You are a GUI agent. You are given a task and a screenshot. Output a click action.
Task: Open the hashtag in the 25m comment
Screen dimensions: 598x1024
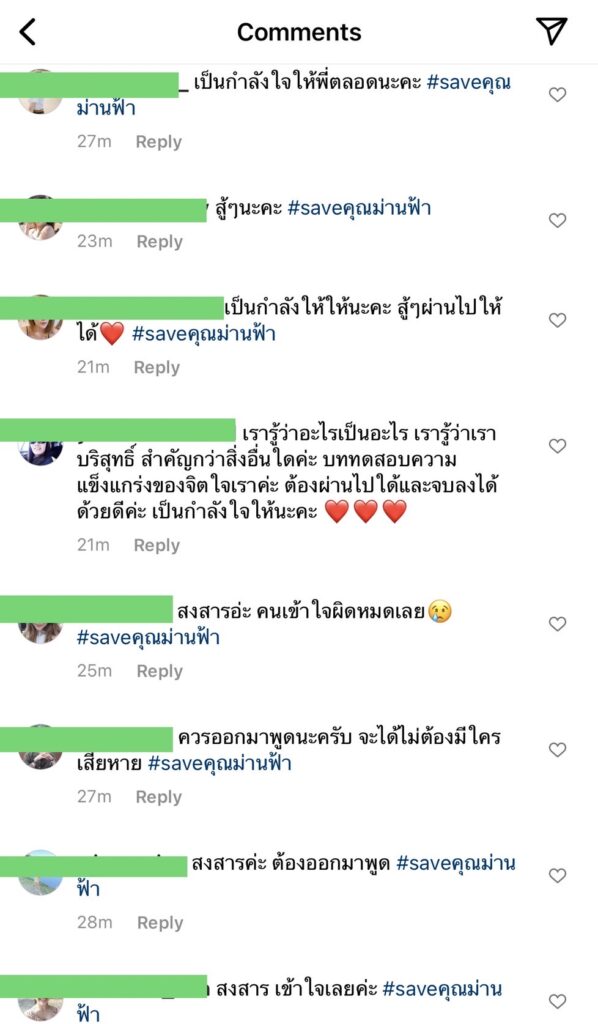click(x=148, y=637)
